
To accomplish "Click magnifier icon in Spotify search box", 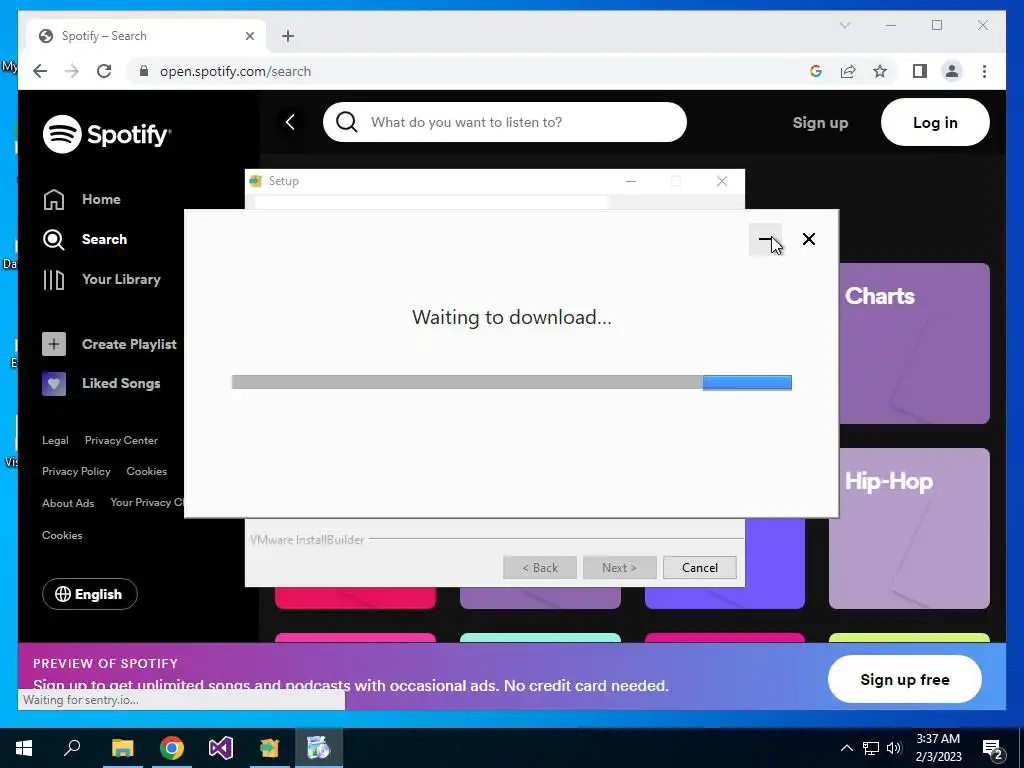I will click(346, 121).
